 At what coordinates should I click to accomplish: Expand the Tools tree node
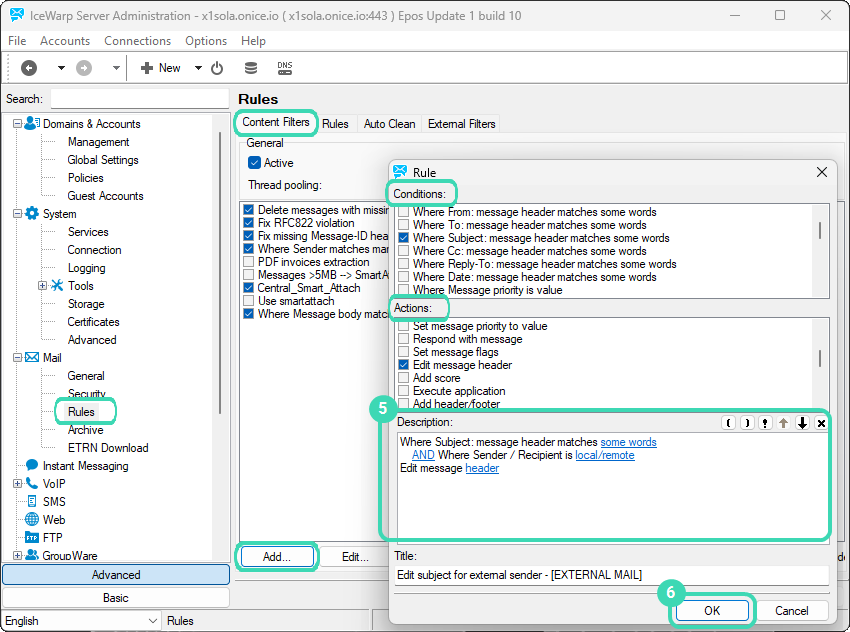pos(42,286)
